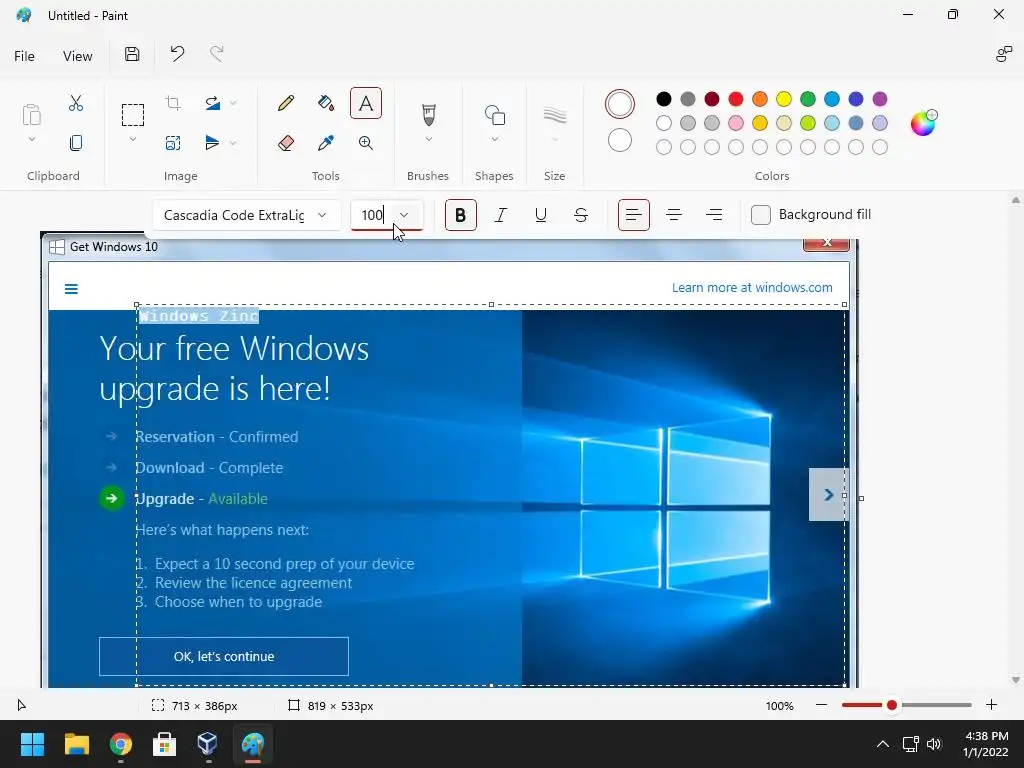This screenshot has height=768, width=1024.
Task: Select the Eraser tool
Action: pos(285,143)
